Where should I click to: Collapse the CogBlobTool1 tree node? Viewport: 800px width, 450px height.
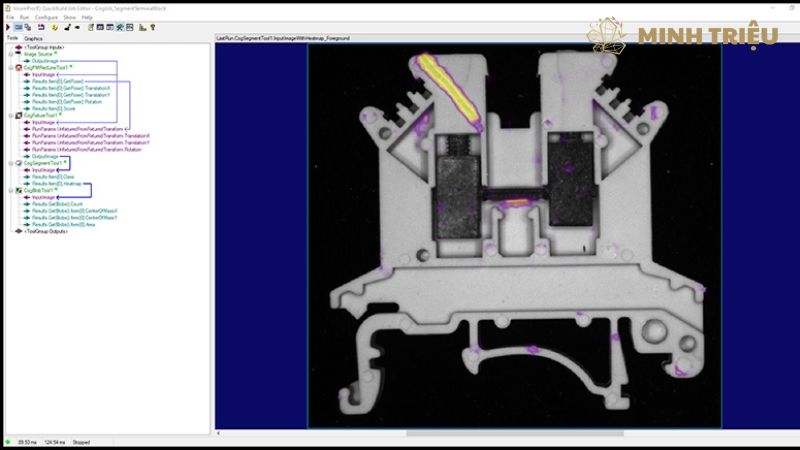coord(10,190)
